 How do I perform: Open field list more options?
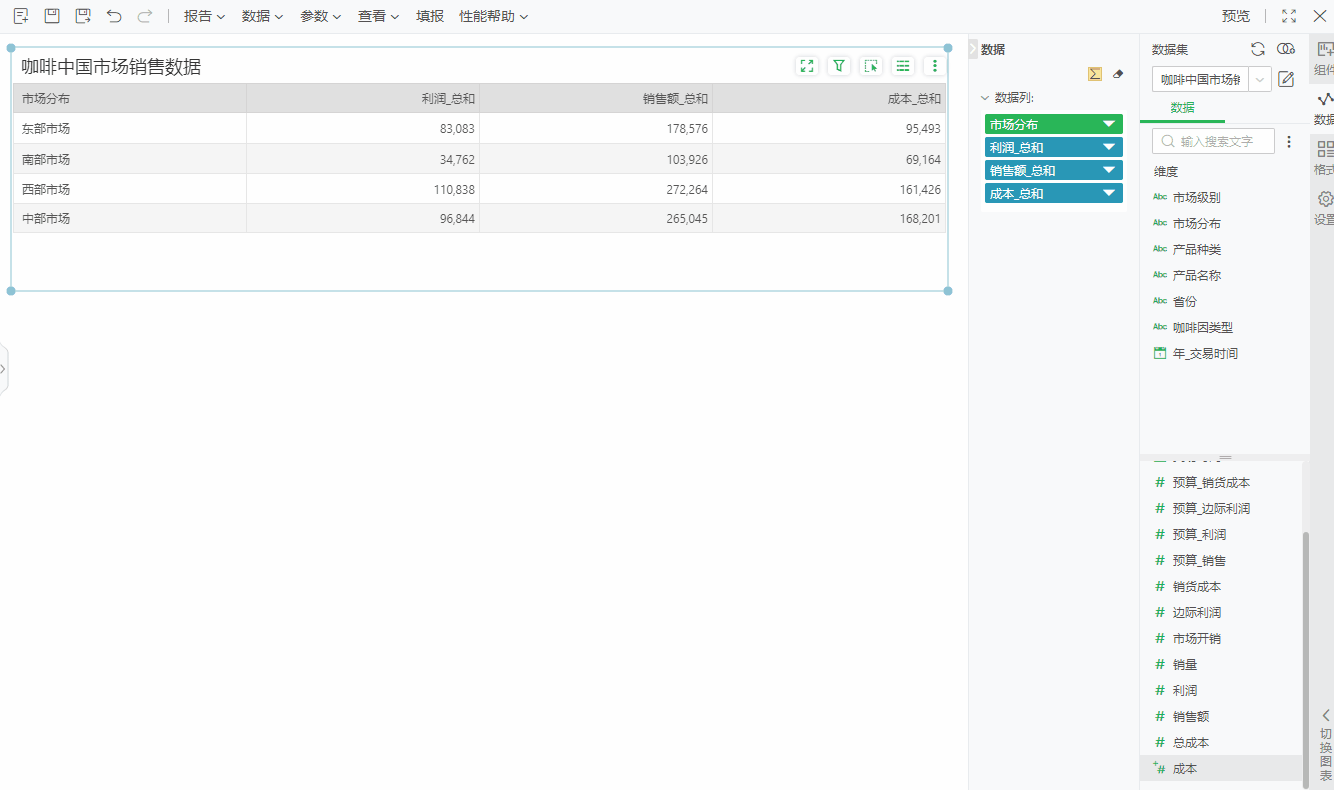(1289, 141)
